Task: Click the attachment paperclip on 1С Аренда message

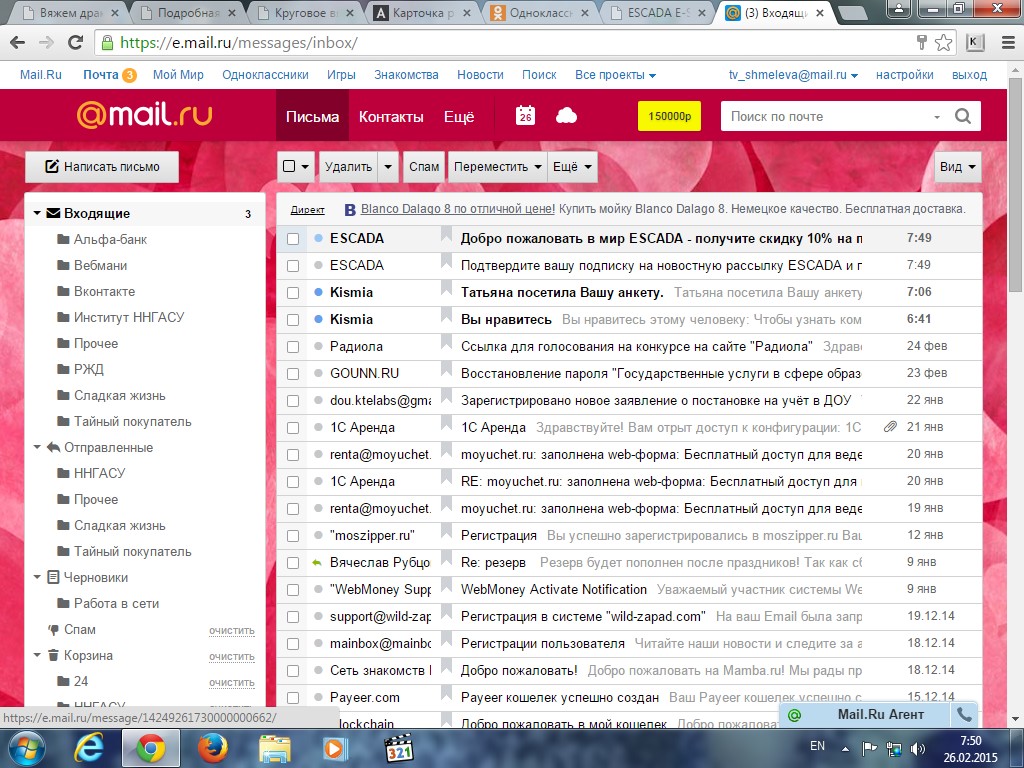Action: pyautogui.click(x=889, y=427)
